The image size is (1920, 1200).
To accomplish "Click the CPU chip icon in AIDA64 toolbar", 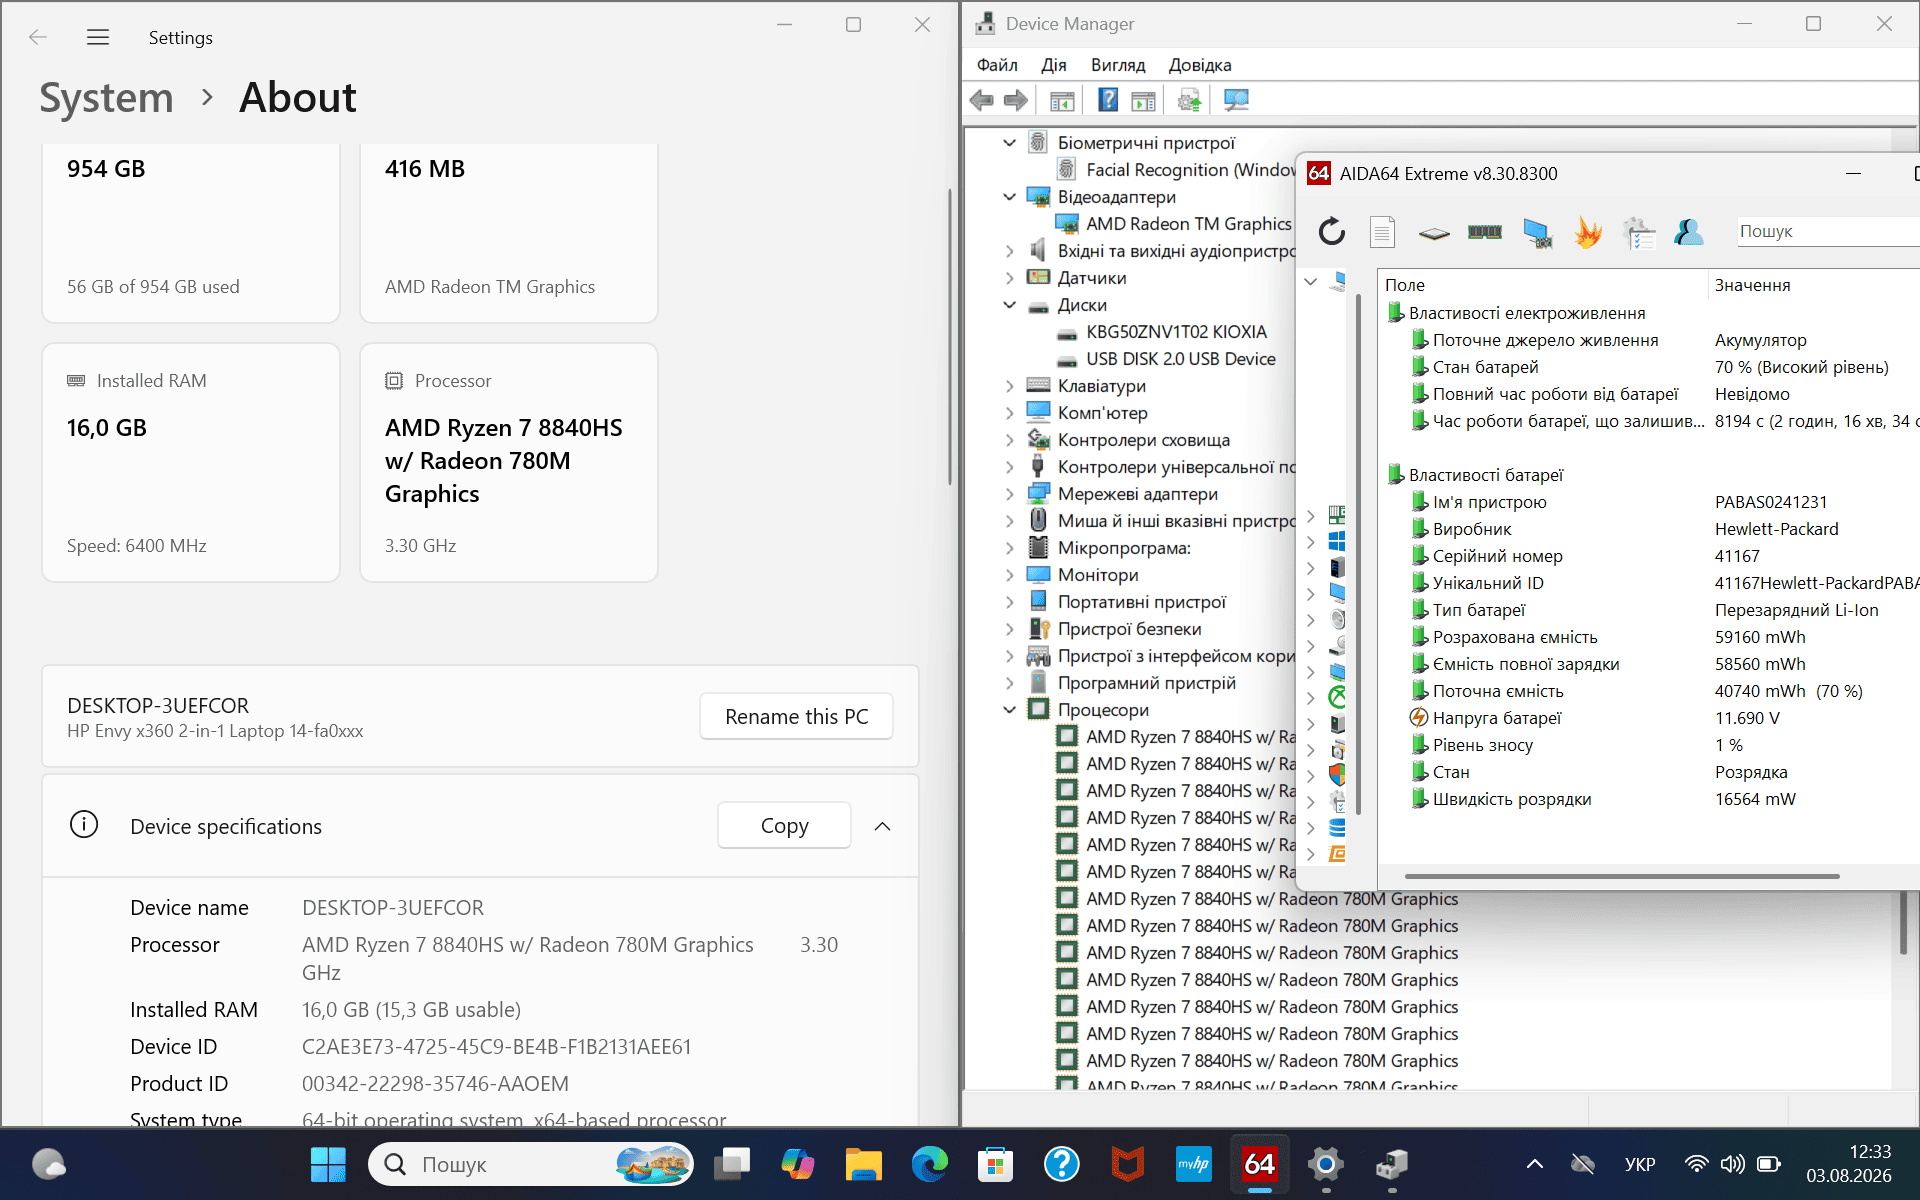I will tap(1434, 233).
